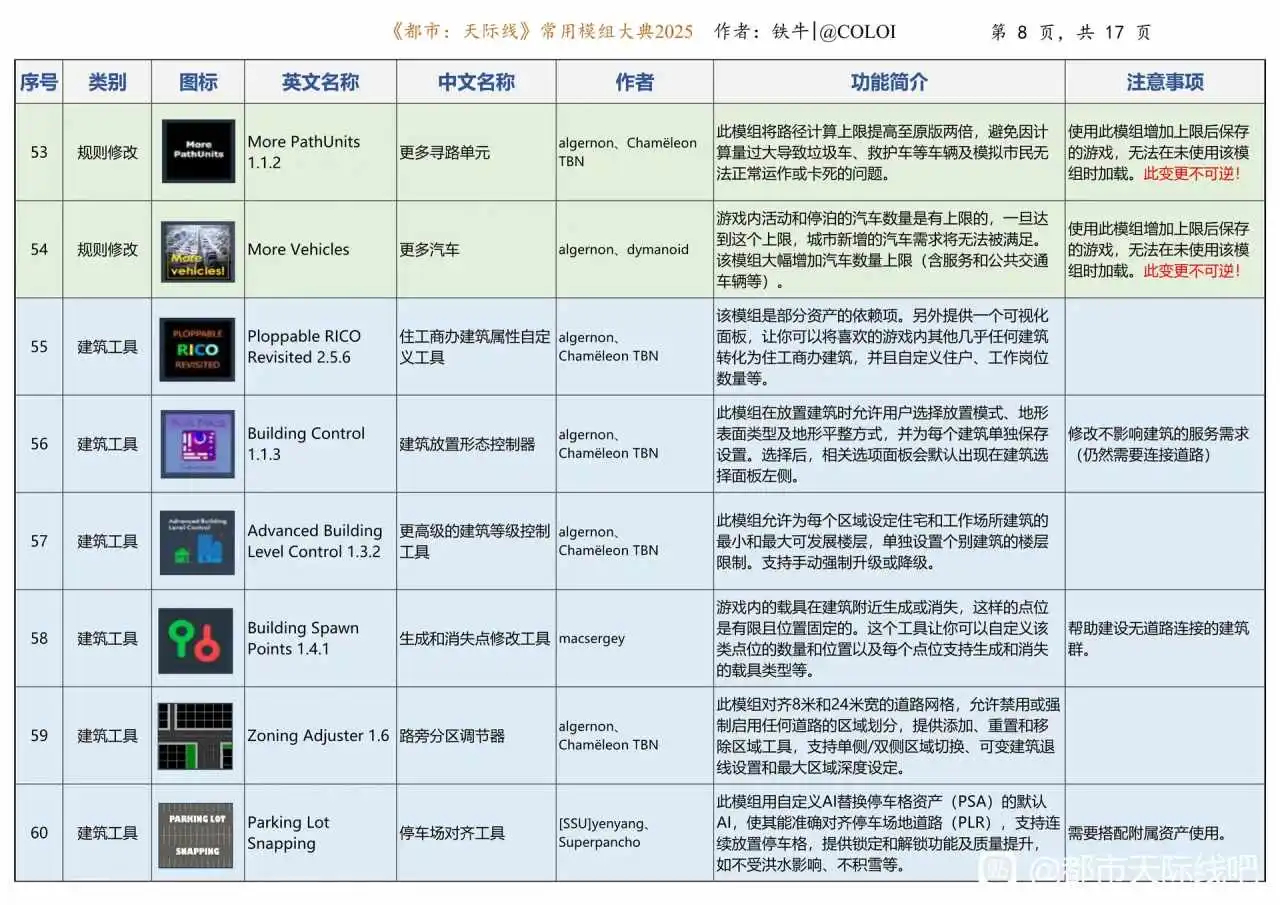1280x905 pixels.
Task: Click the 序号 column header
Action: click(39, 82)
